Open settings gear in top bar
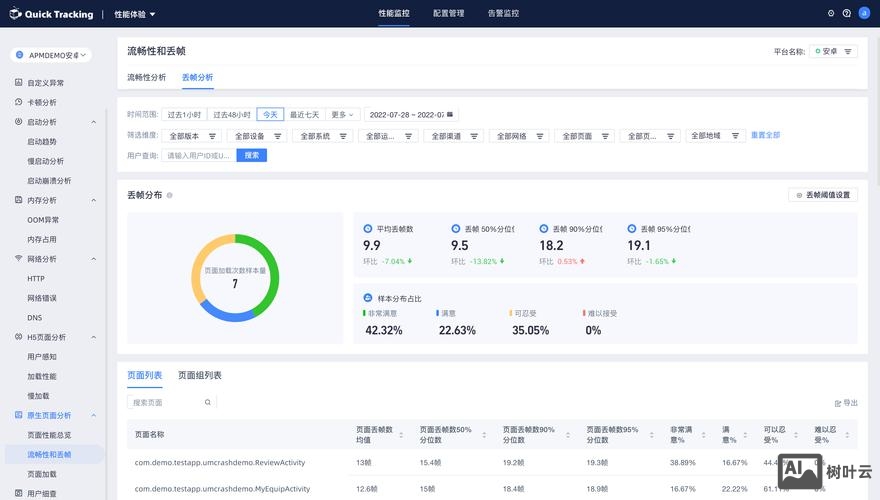 831,14
